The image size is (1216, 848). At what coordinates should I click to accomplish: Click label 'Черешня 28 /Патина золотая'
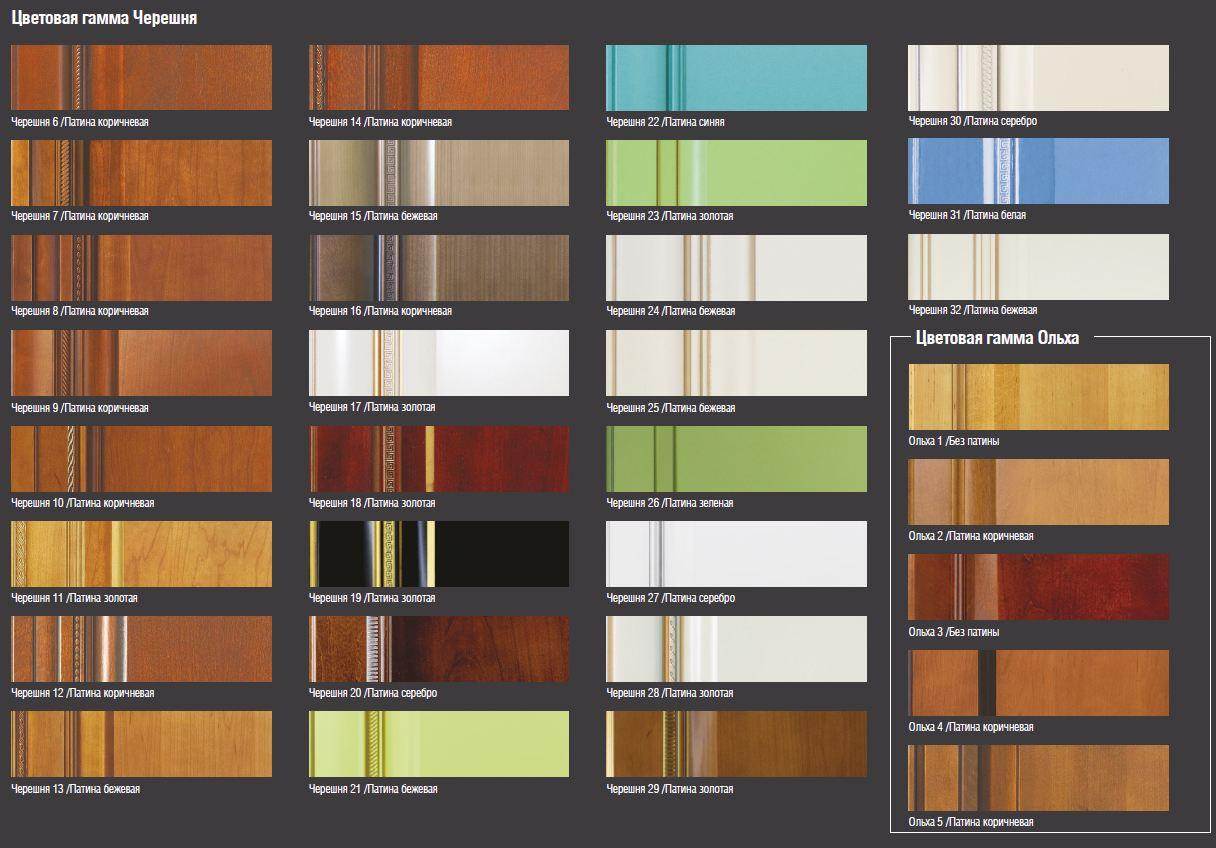pyautogui.click(x=670, y=693)
